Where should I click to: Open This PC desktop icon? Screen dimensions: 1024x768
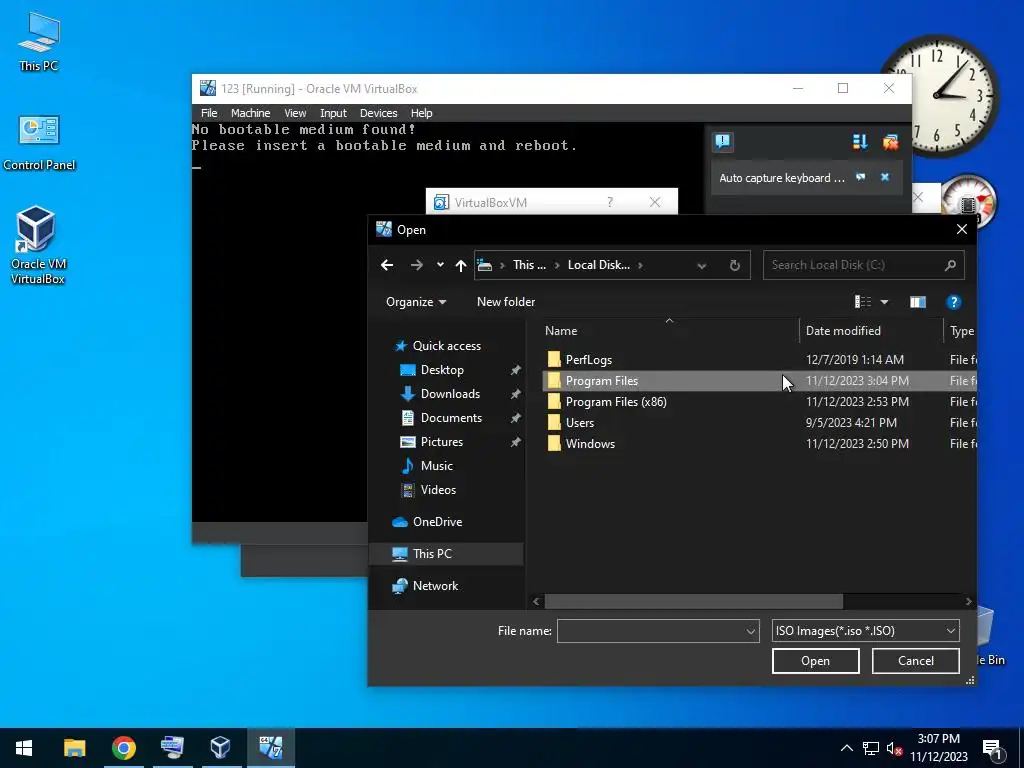(x=39, y=42)
